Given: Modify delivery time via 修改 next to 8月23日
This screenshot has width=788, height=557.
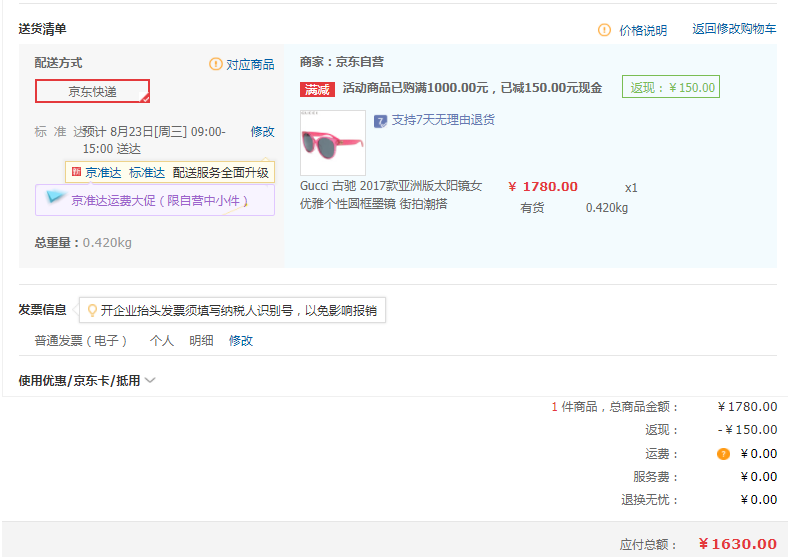Looking at the screenshot, I should pos(262,132).
